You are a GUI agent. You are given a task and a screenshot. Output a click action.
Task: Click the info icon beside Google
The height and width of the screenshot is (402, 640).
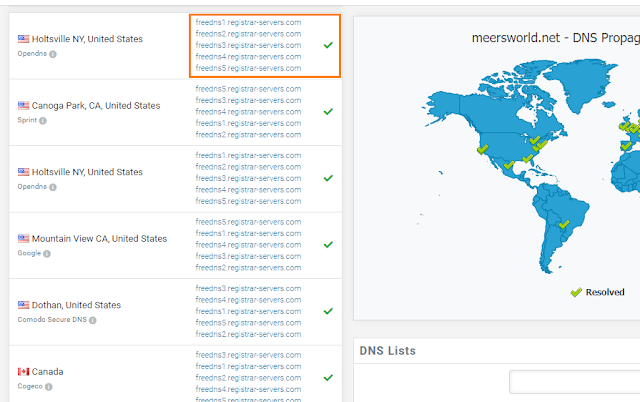click(x=47, y=254)
